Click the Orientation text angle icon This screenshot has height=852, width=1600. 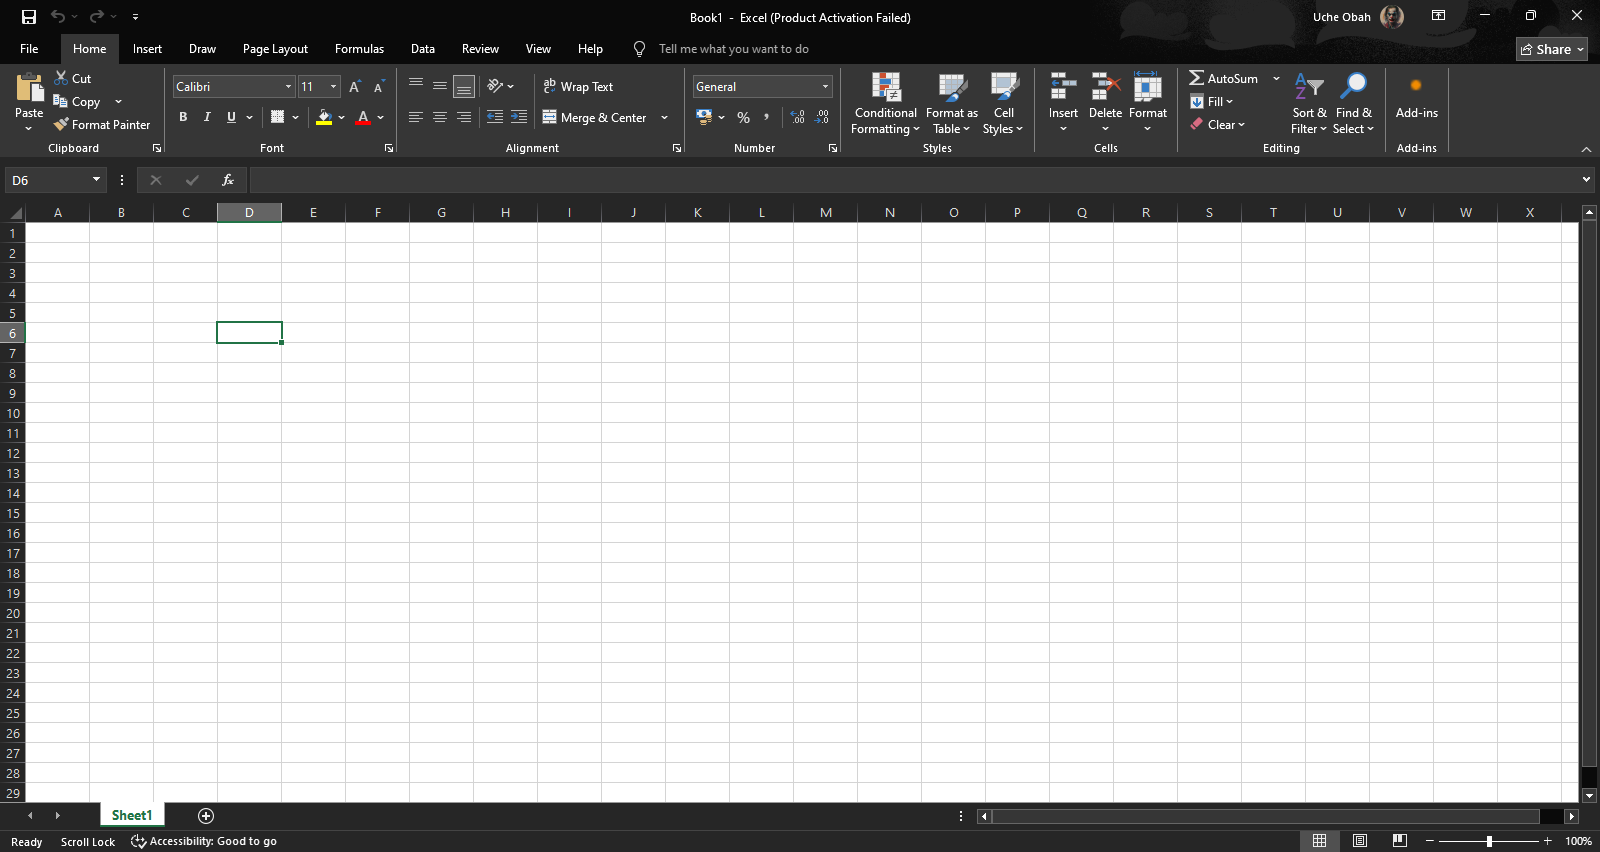[x=495, y=86]
